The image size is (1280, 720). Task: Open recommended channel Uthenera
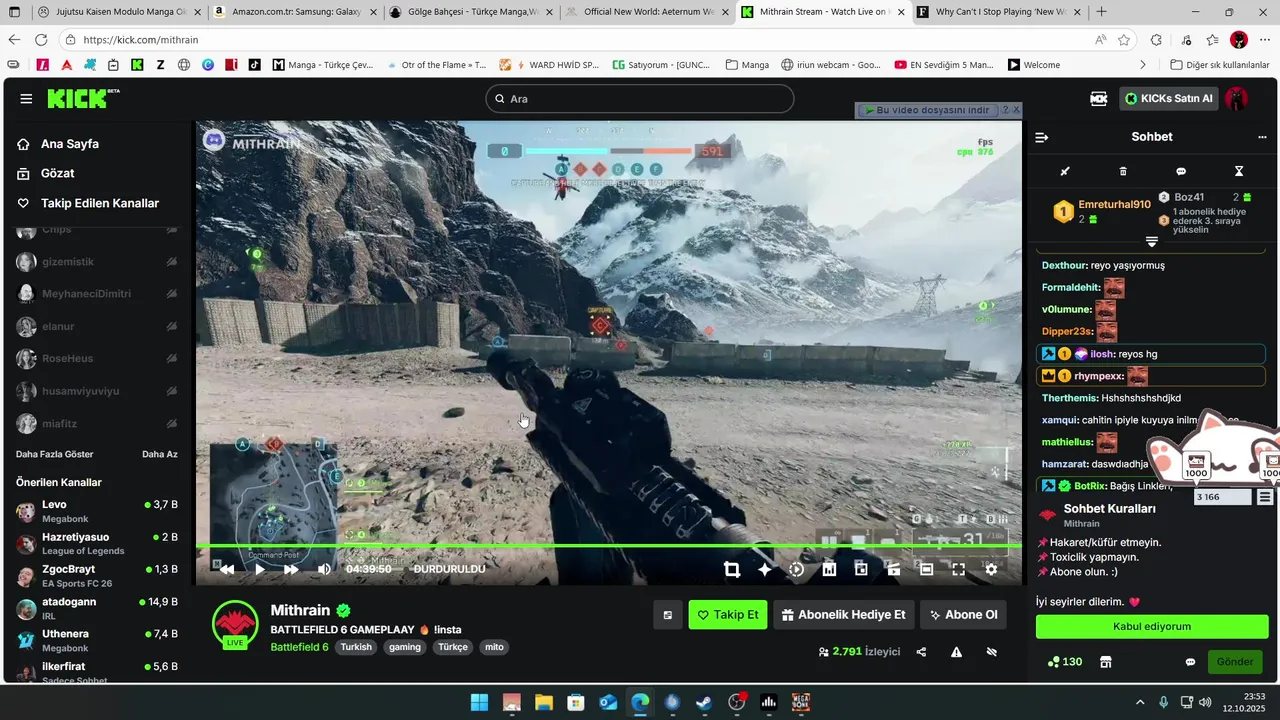click(96, 640)
